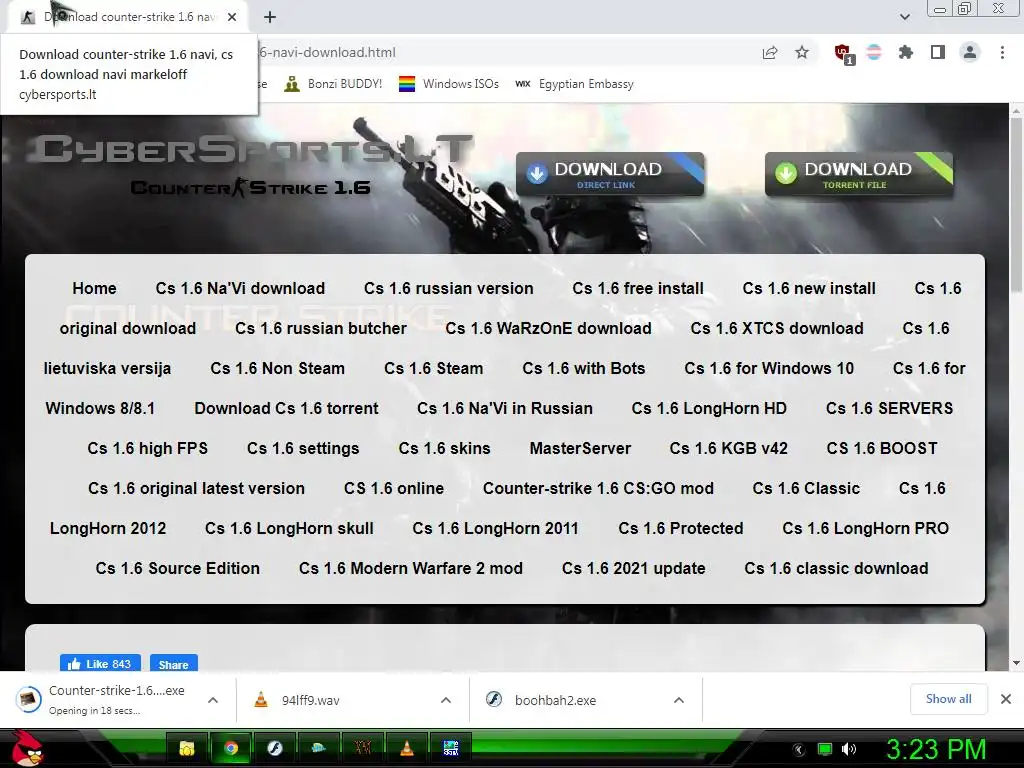Open Cs 1.6 Na'Vi in Russian link
Viewport: 1024px width, 768px height.
[x=505, y=408]
